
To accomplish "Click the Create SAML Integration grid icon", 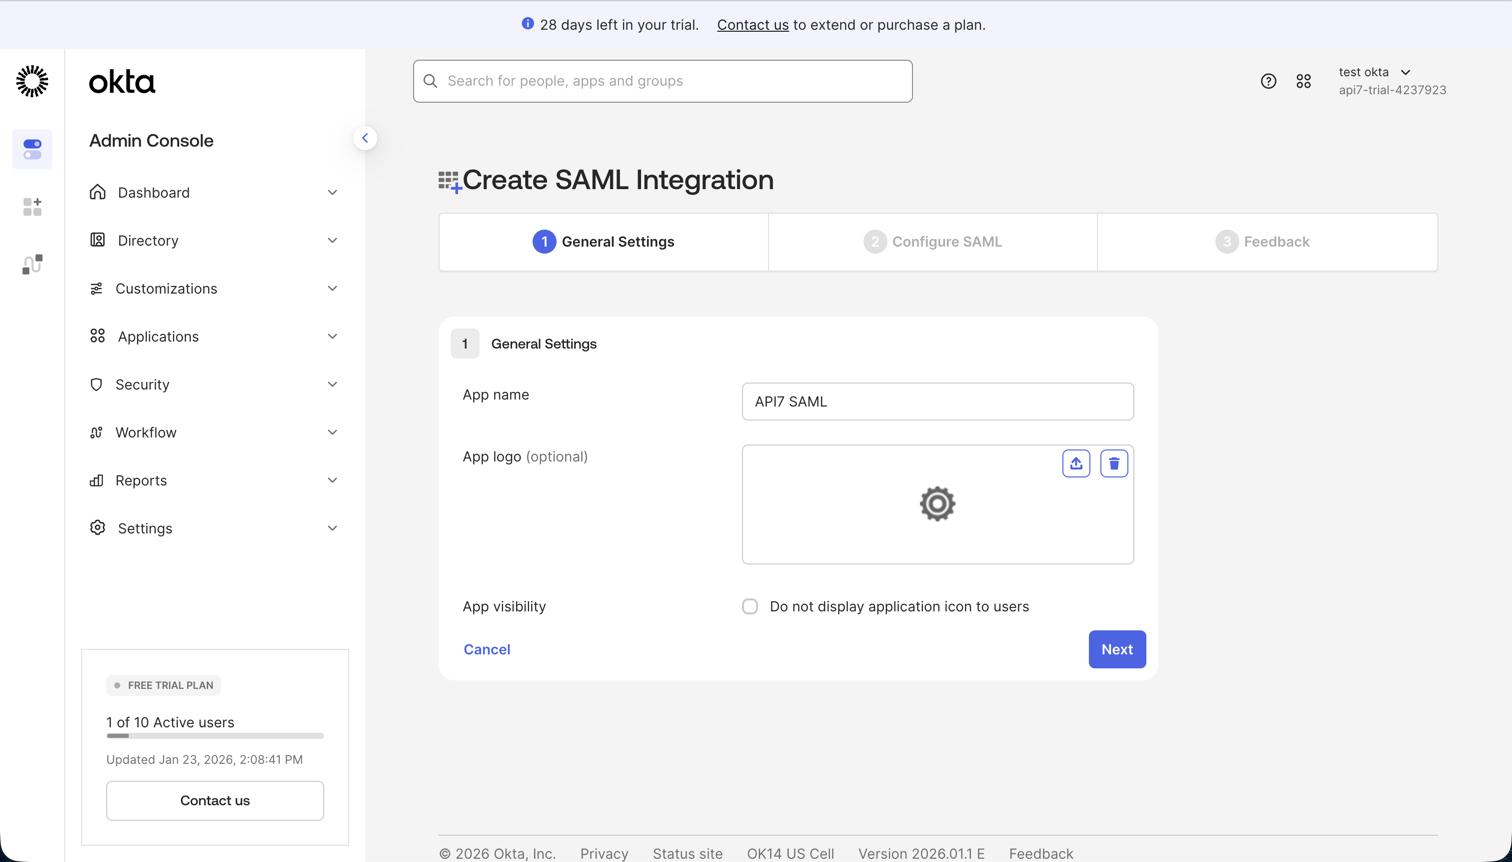I will (x=449, y=179).
